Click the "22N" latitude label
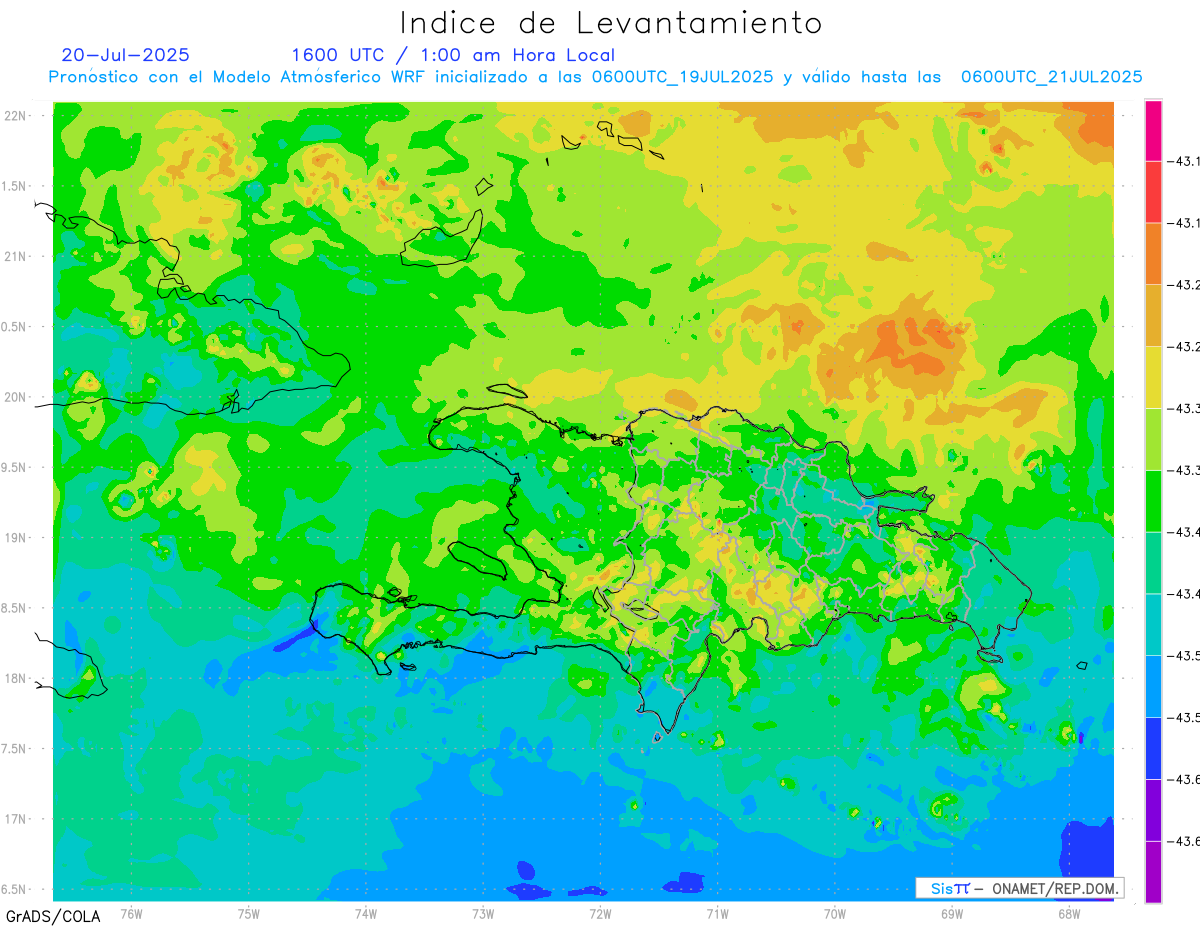Viewport: 1200px width, 927px height. pyautogui.click(x=17, y=115)
